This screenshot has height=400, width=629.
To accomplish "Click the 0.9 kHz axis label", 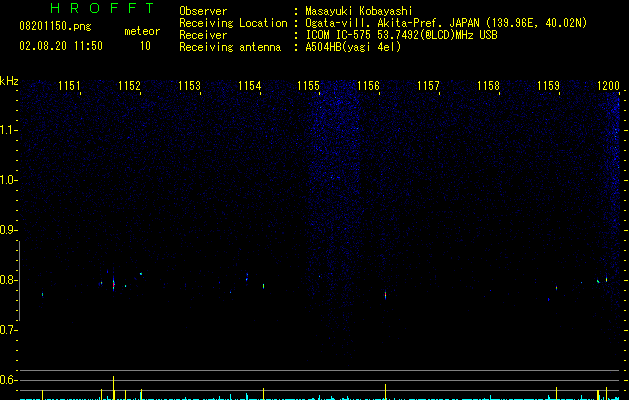I will (8, 230).
